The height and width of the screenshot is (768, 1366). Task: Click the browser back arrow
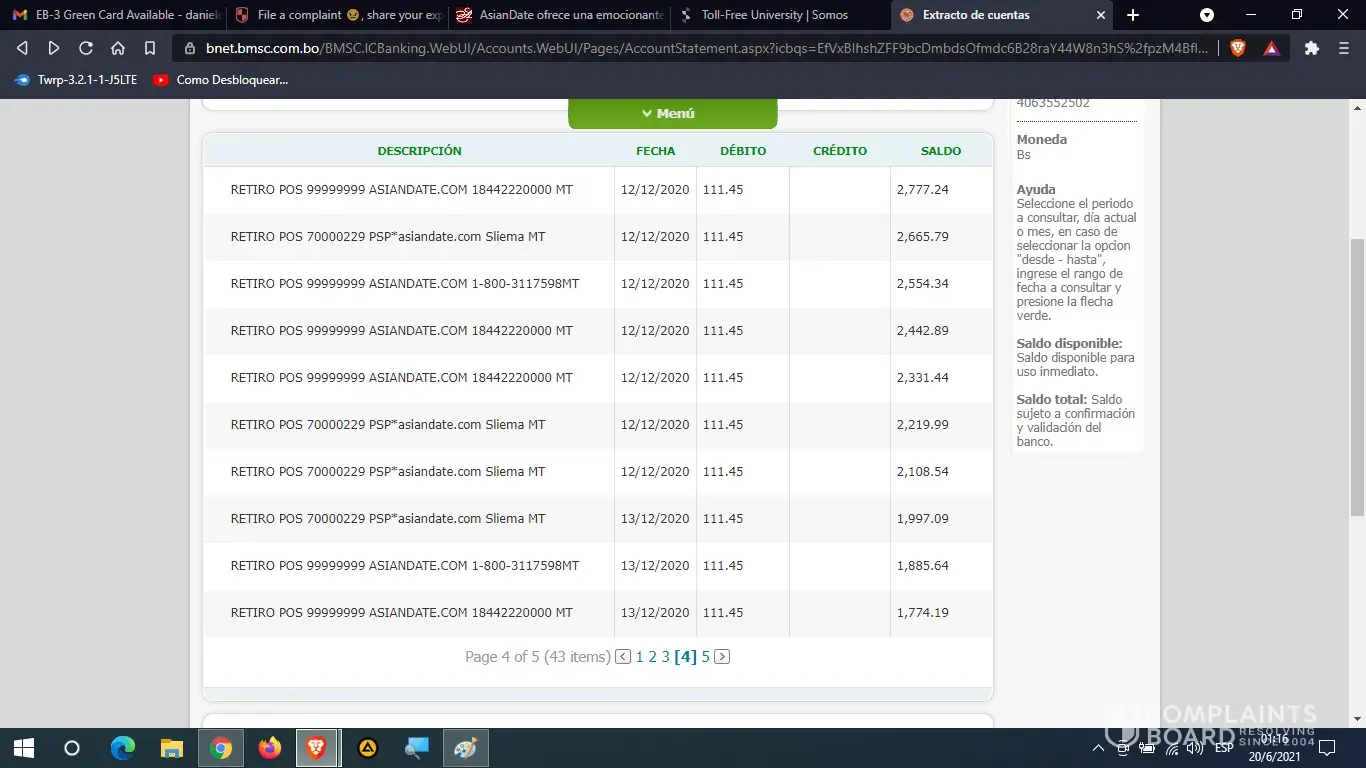tap(22, 48)
